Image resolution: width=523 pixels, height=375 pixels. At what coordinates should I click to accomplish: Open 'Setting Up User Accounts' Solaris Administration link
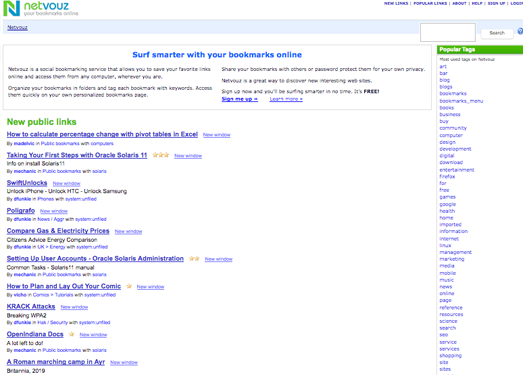pyautogui.click(x=95, y=259)
